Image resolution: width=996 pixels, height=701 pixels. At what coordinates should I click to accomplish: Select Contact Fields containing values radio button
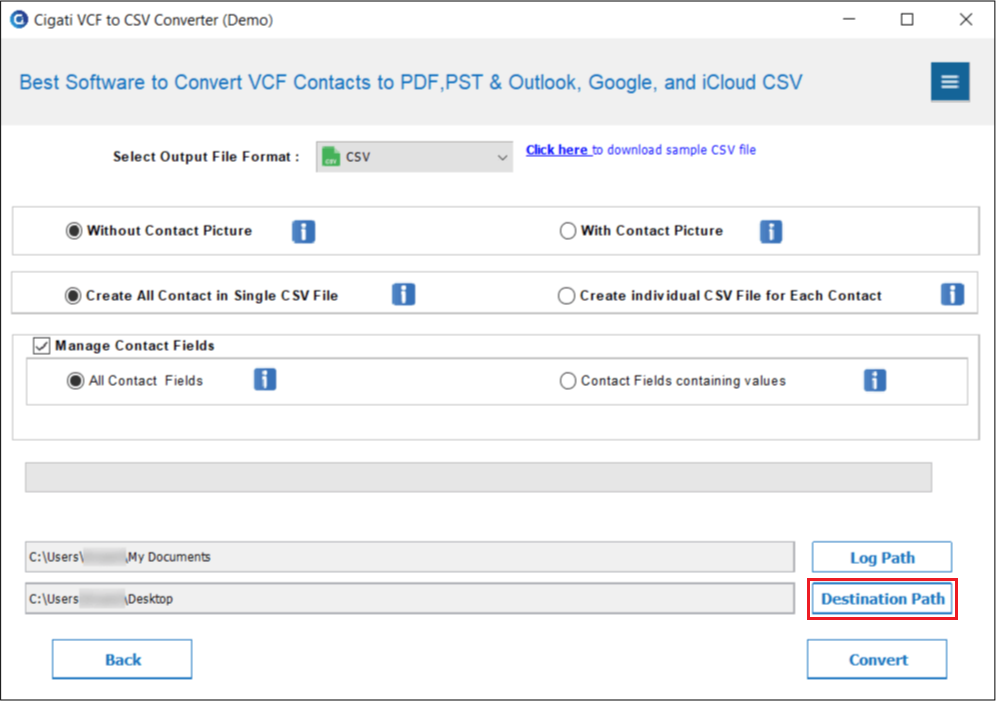[567, 381]
